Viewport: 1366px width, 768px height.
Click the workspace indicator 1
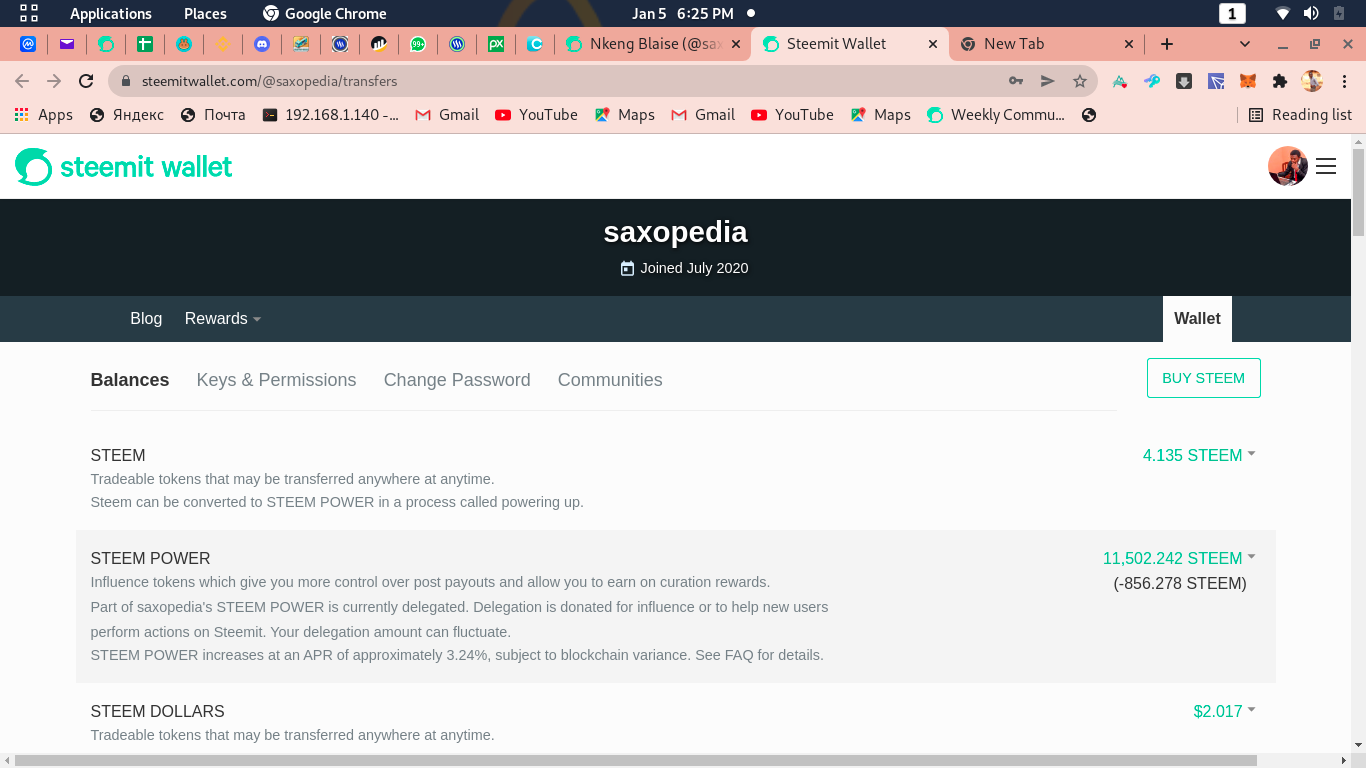pyautogui.click(x=1232, y=13)
